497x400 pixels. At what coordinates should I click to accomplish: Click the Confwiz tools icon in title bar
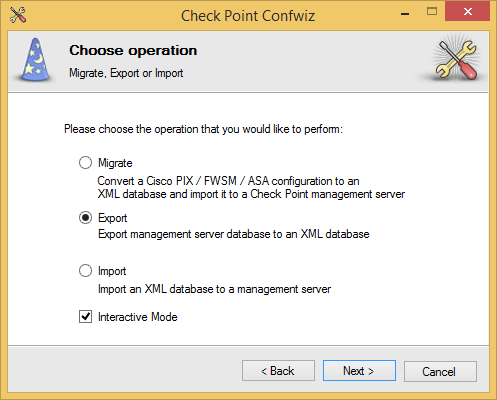click(x=18, y=15)
